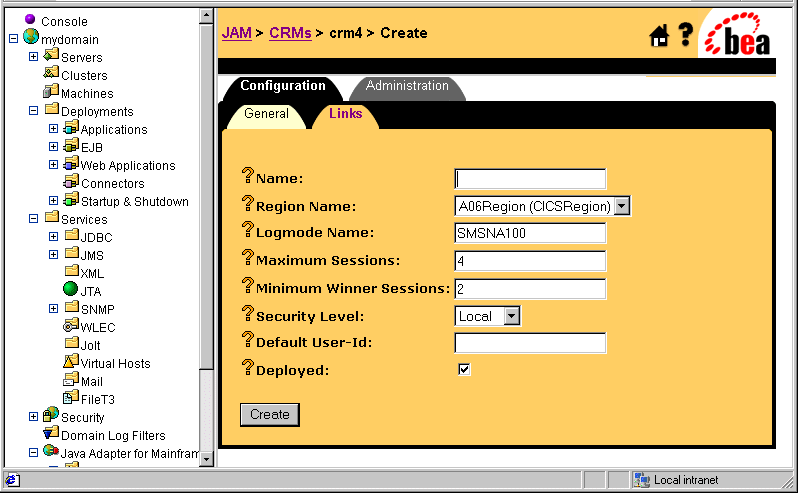Screen dimensions: 798x493
Task: Expand the JMS tree node
Action: pyautogui.click(x=53, y=254)
